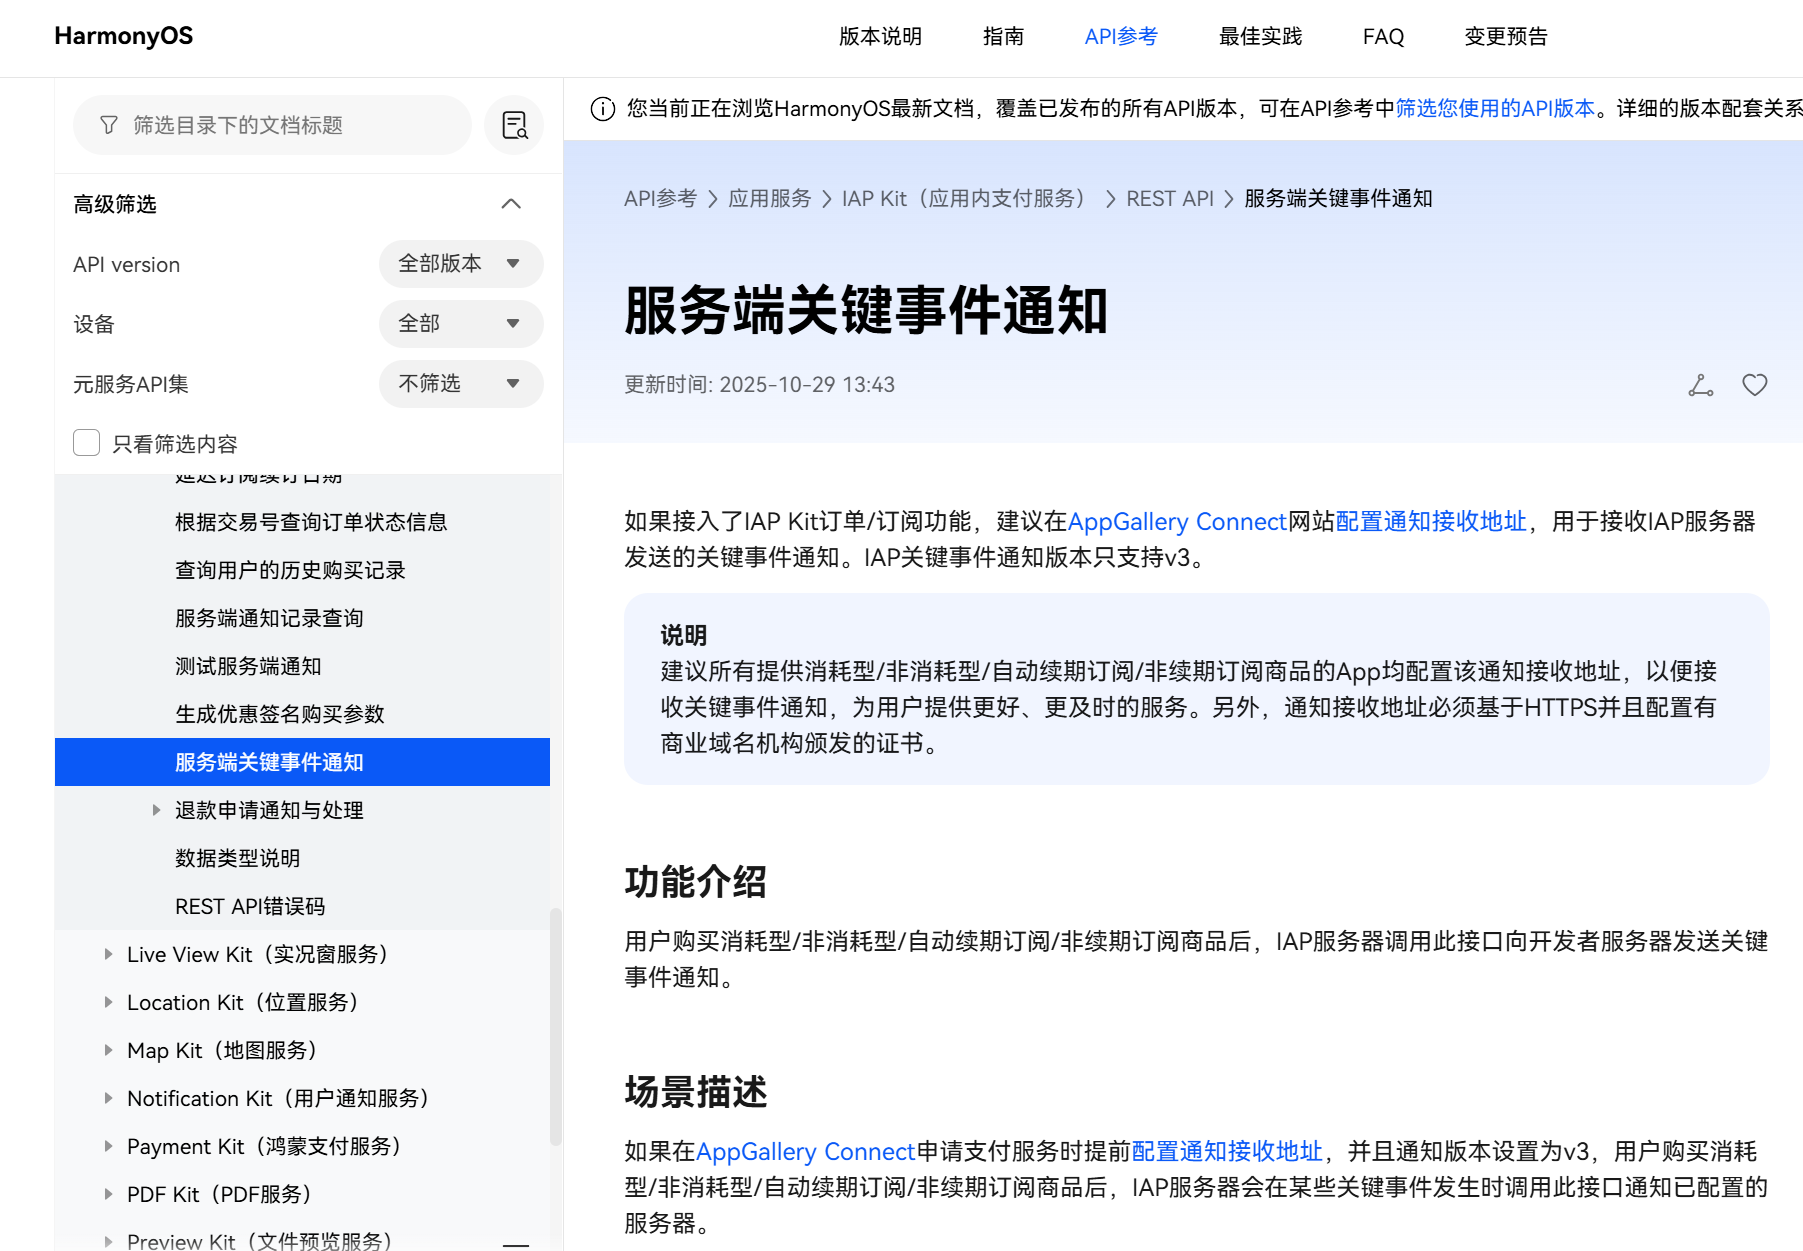Image resolution: width=1803 pixels, height=1251 pixels.
Task: Click the heart favorite icon
Action: [1754, 385]
